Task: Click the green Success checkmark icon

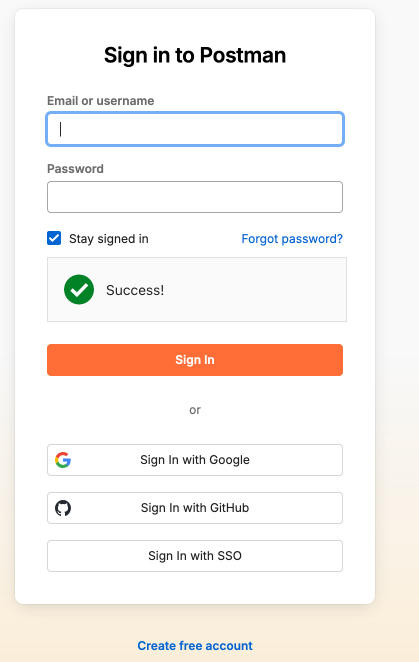Action: pos(79,290)
